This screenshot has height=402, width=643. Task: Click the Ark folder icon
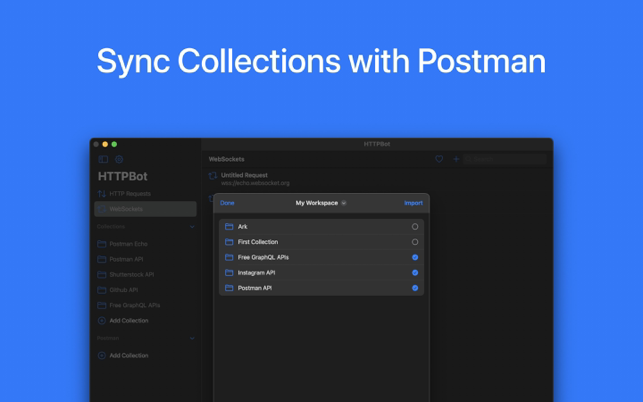pyautogui.click(x=229, y=226)
